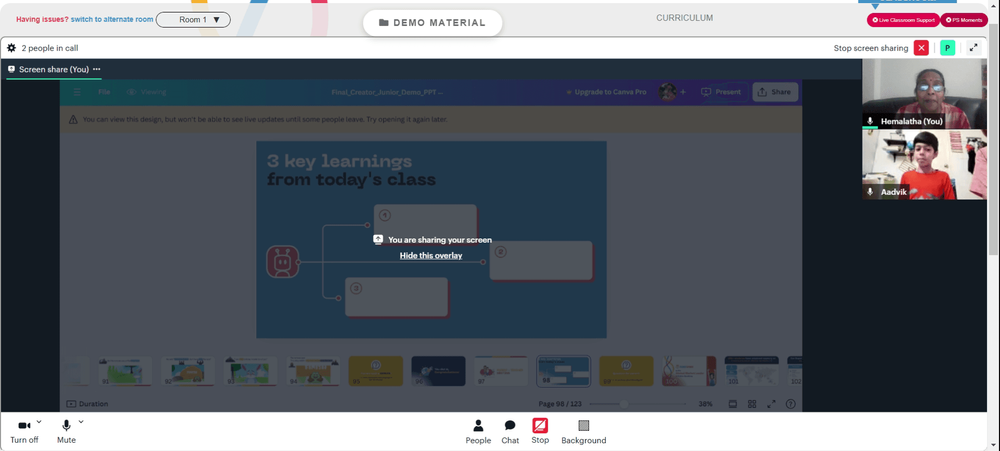Click Page 98 / 123 indicator
This screenshot has width=1000, height=451.
[x=560, y=404]
